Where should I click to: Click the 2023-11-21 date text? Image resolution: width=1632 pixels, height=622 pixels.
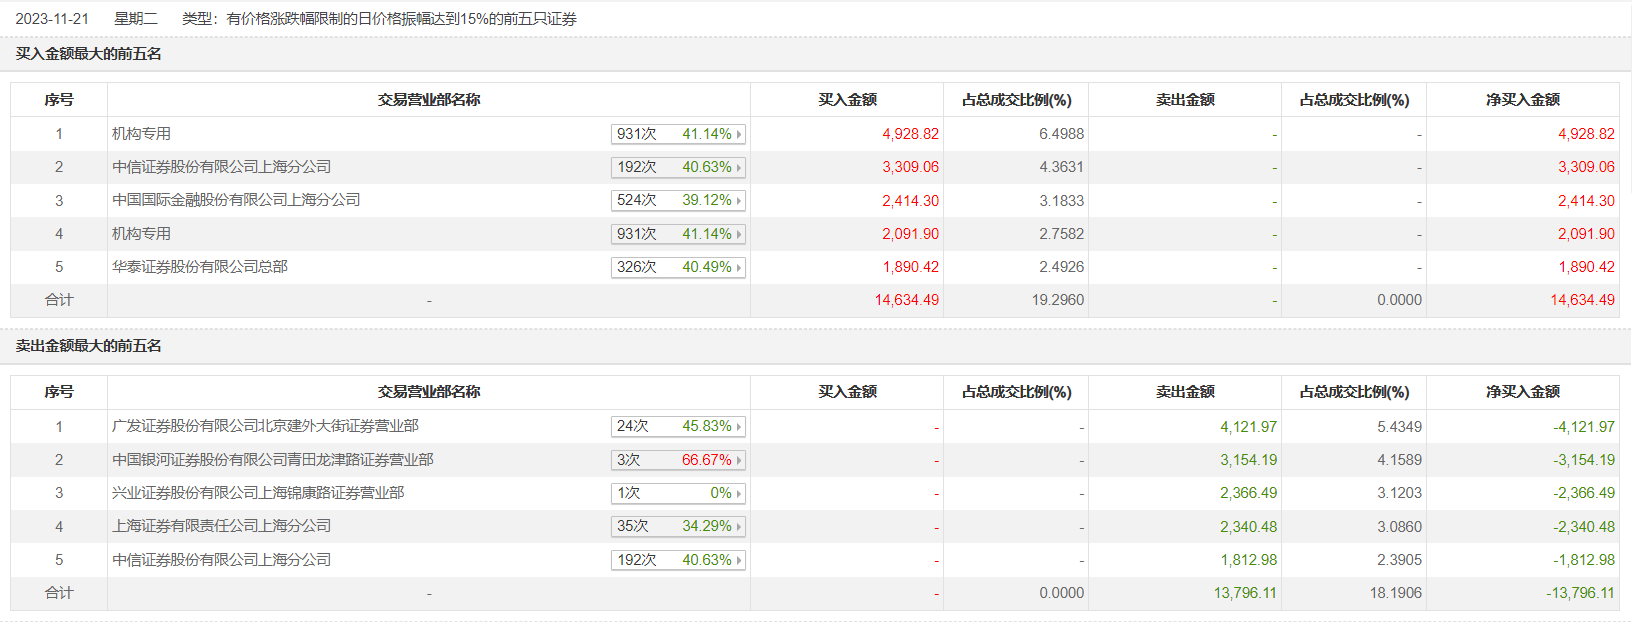pyautogui.click(x=52, y=19)
